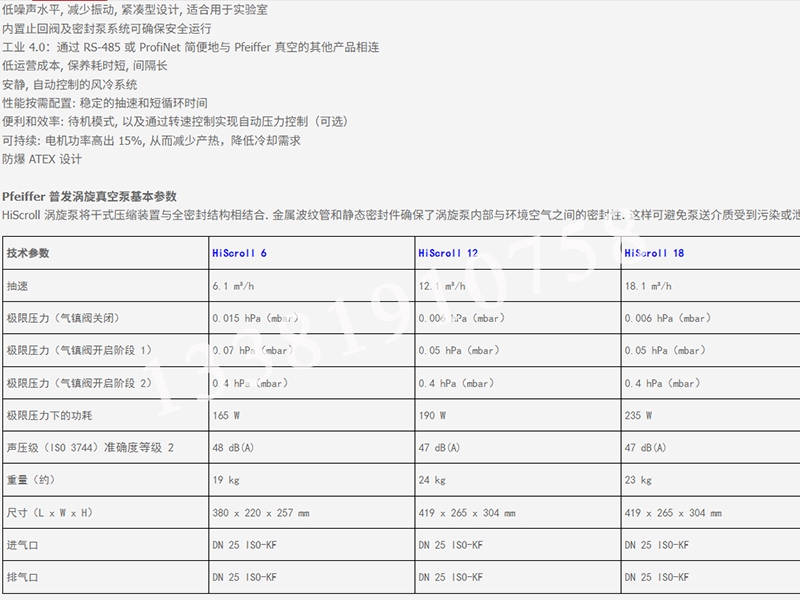Select the 48 dB(A) value

click(233, 447)
